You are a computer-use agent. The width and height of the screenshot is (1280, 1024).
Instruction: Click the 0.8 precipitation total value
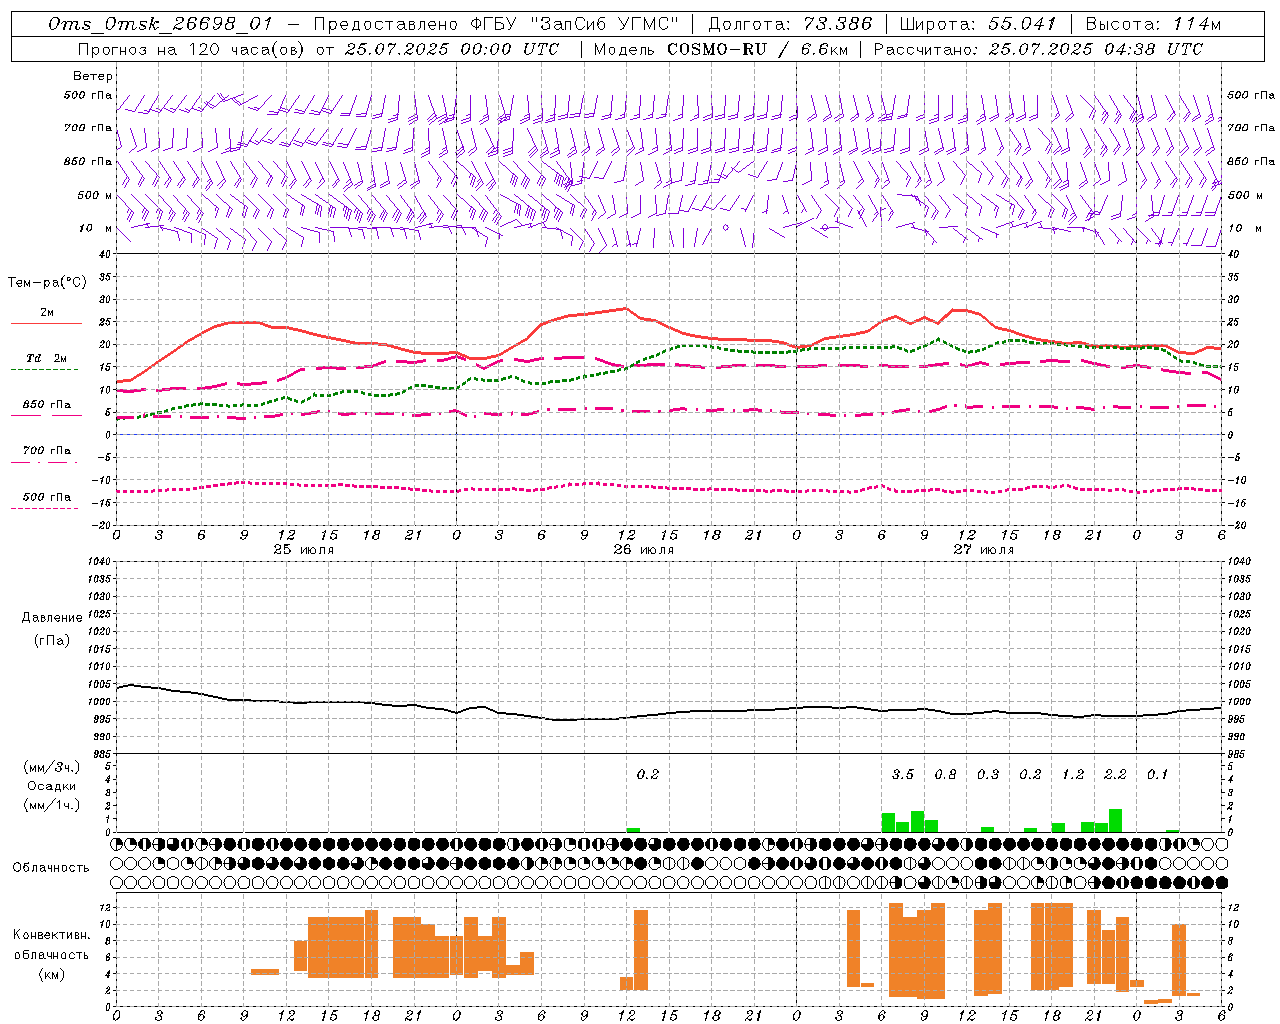point(945,775)
